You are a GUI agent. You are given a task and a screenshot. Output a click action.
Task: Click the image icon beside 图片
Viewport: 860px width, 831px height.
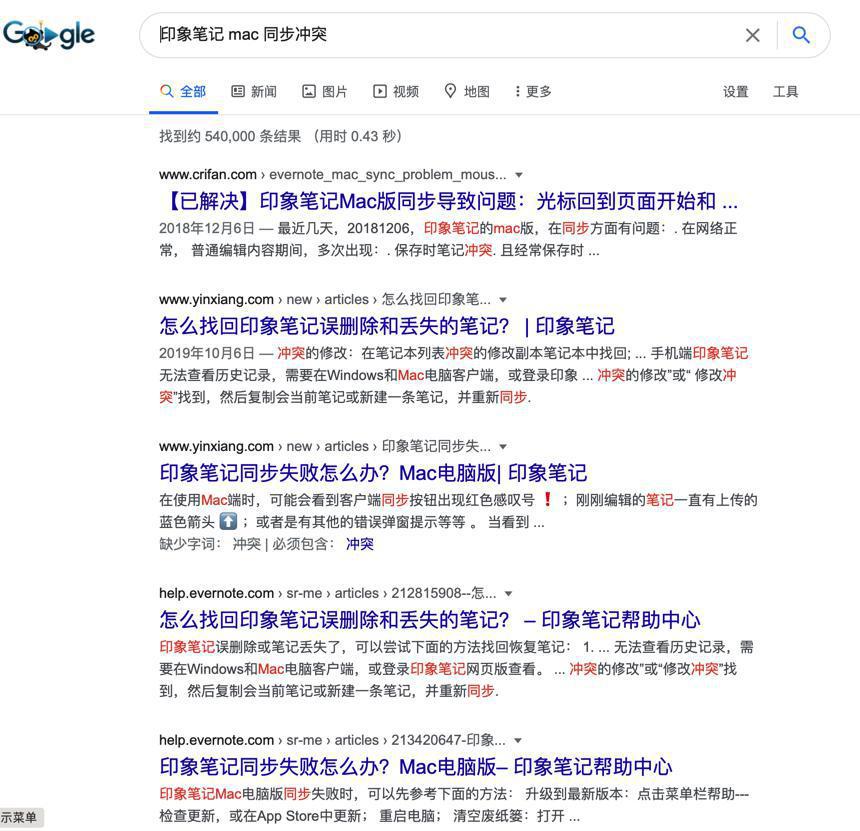coord(309,91)
